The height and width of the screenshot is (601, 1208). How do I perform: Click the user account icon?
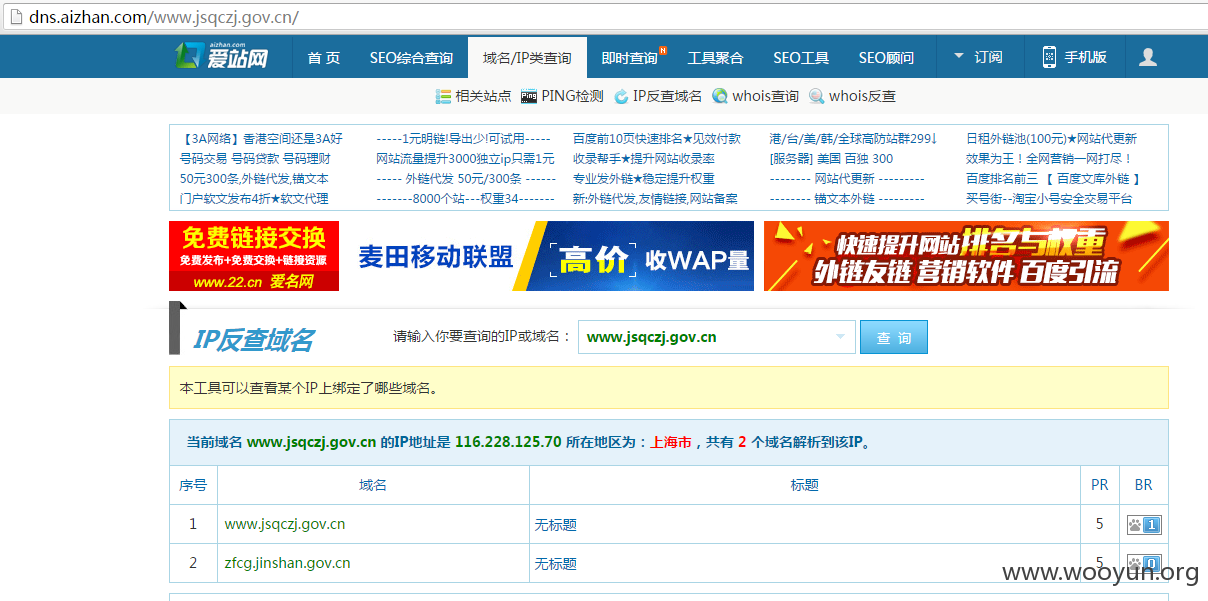pos(1148,57)
